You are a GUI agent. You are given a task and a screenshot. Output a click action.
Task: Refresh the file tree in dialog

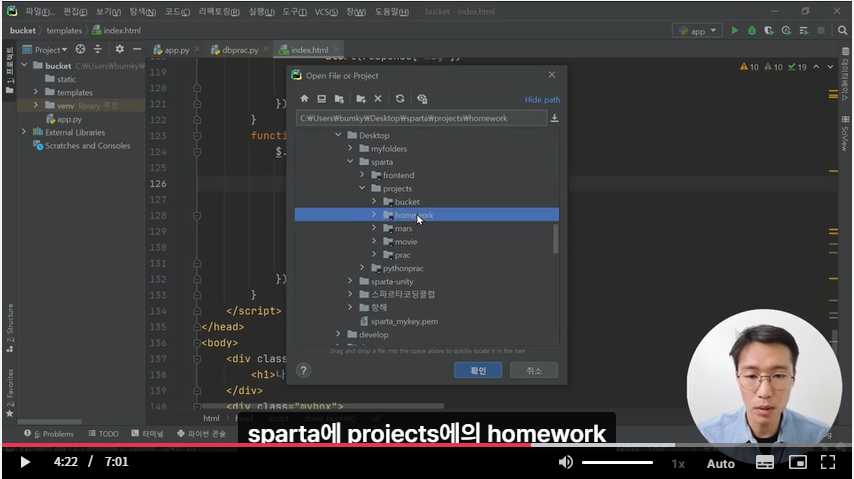click(x=400, y=99)
